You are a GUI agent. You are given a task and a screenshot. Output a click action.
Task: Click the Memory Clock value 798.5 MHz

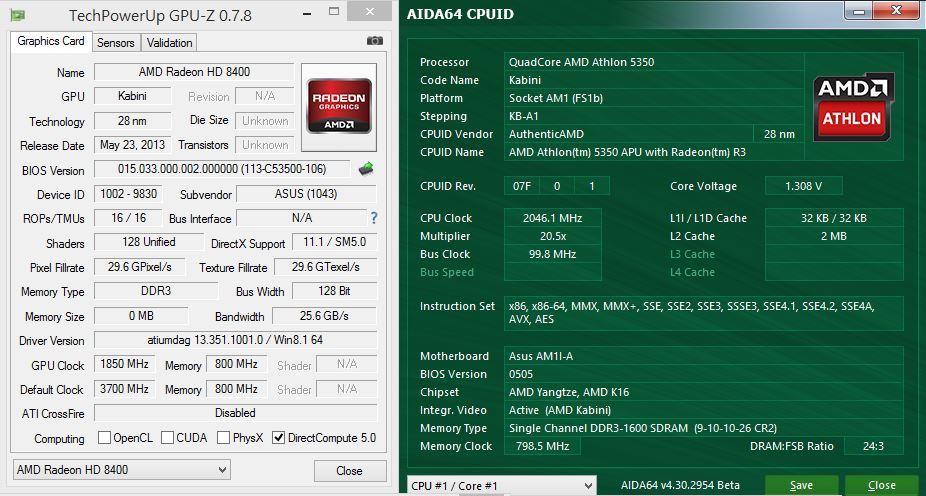click(542, 446)
